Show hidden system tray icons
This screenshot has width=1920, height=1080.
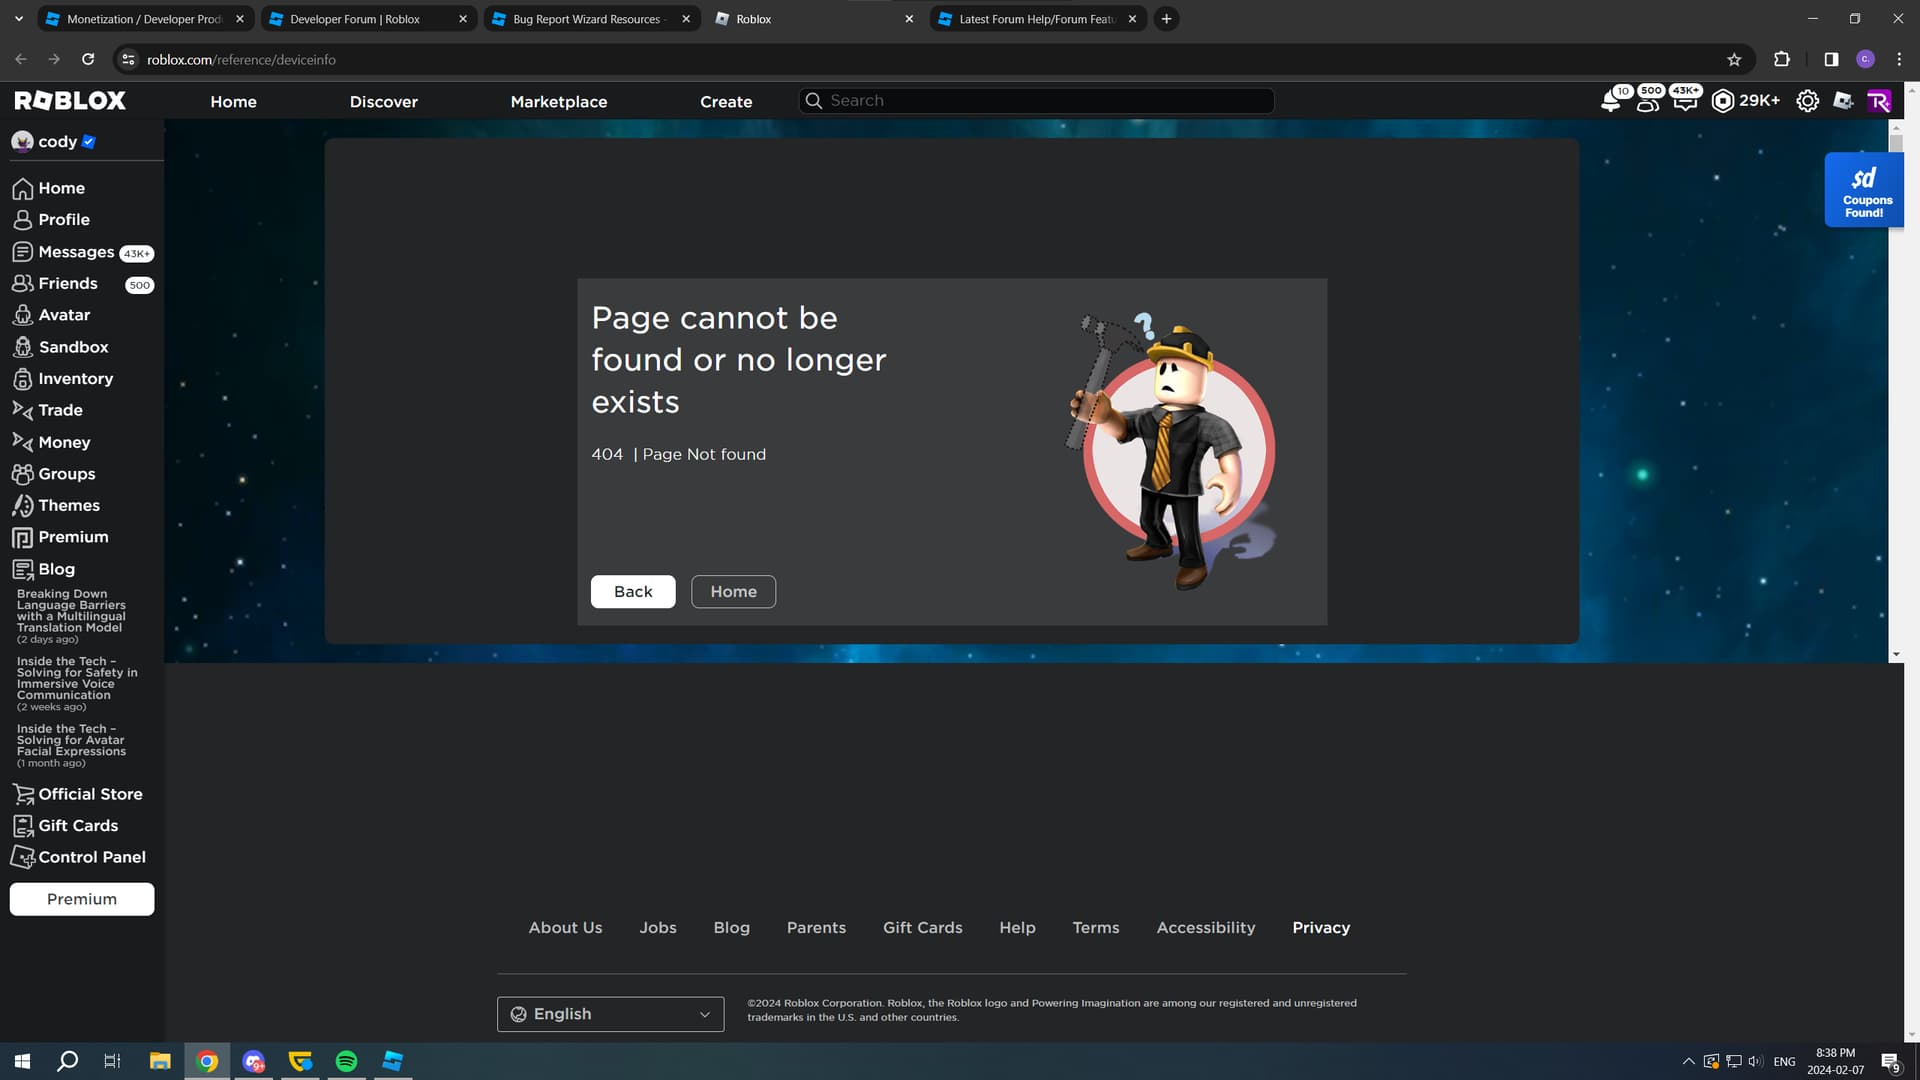pos(1688,1061)
